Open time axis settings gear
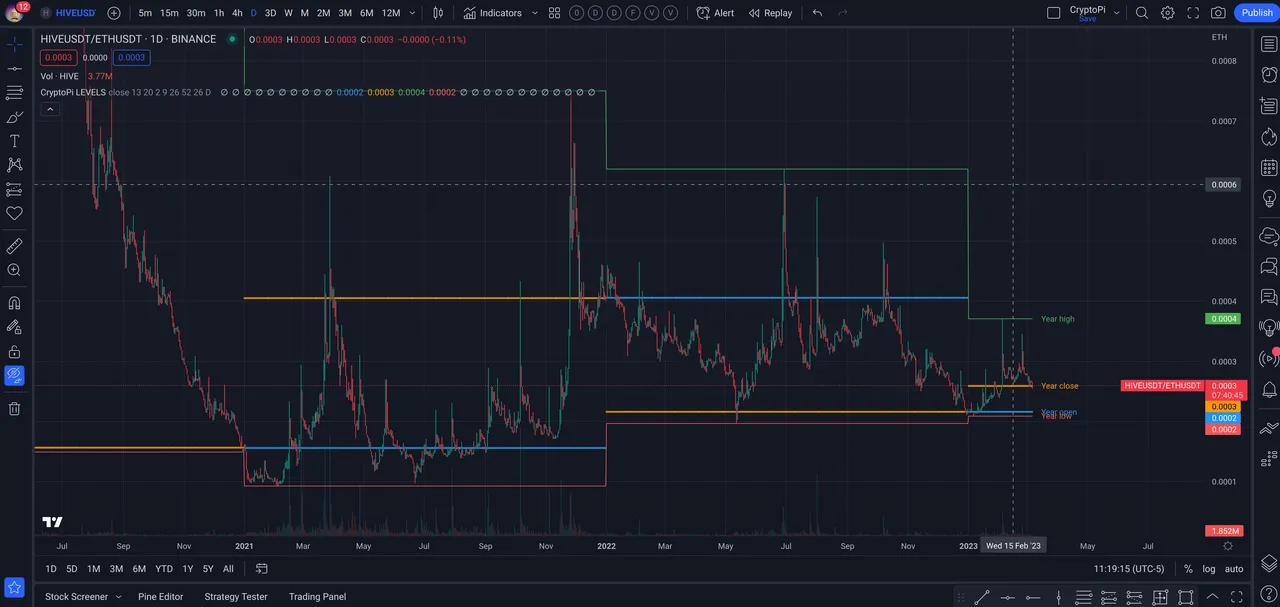 pos(1228,546)
